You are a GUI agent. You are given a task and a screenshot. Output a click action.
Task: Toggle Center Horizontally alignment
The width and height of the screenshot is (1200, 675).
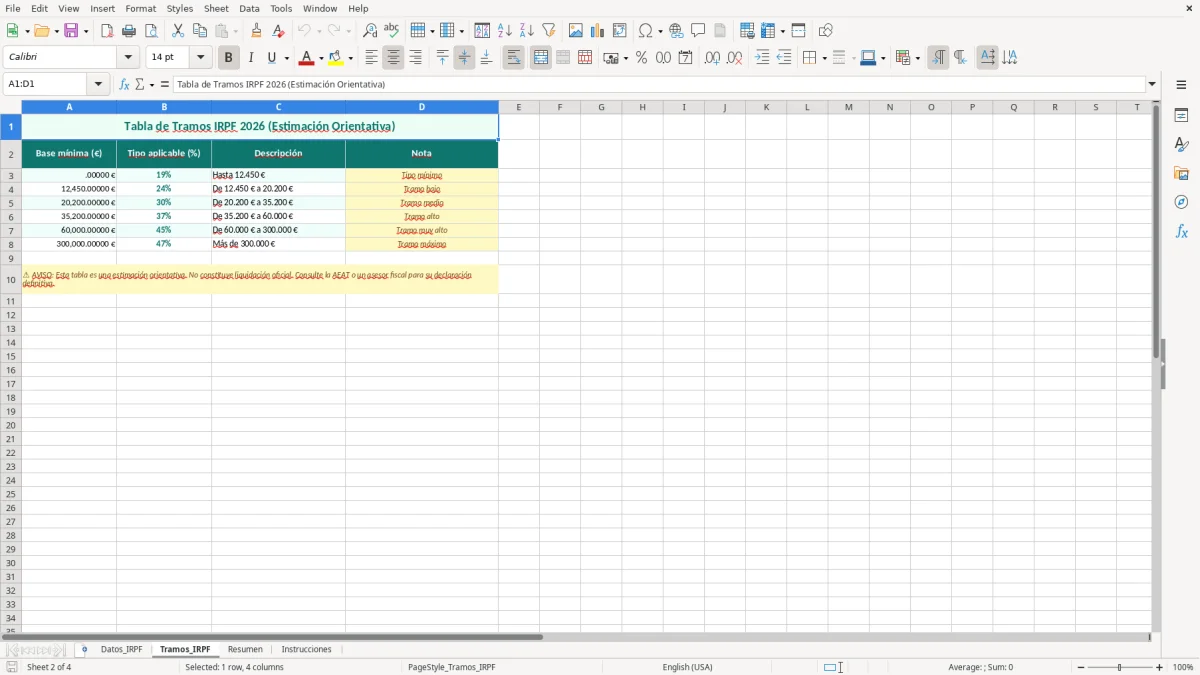tap(394, 58)
